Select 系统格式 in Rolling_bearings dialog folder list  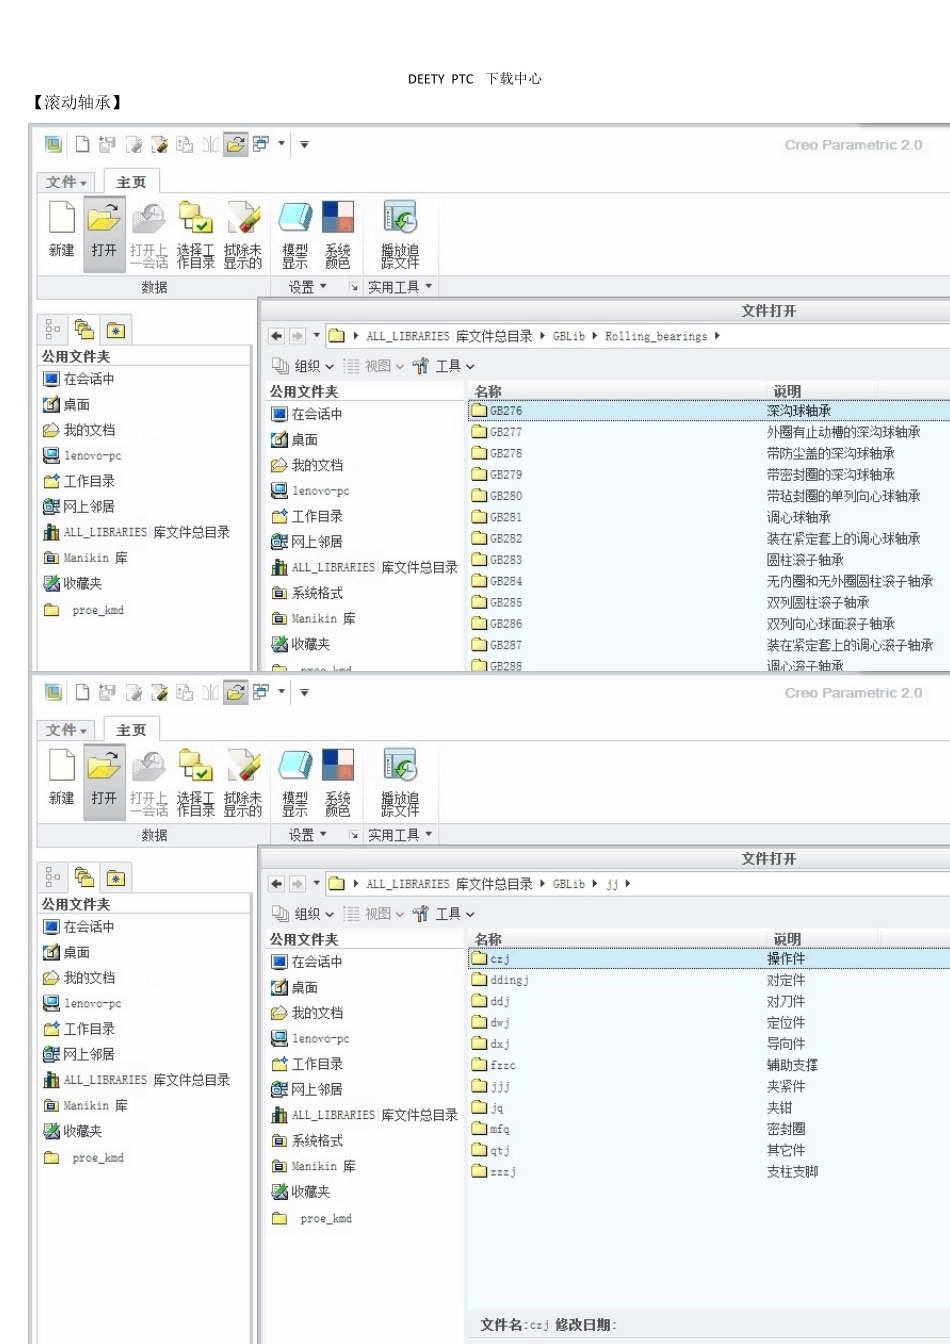tap(308, 593)
